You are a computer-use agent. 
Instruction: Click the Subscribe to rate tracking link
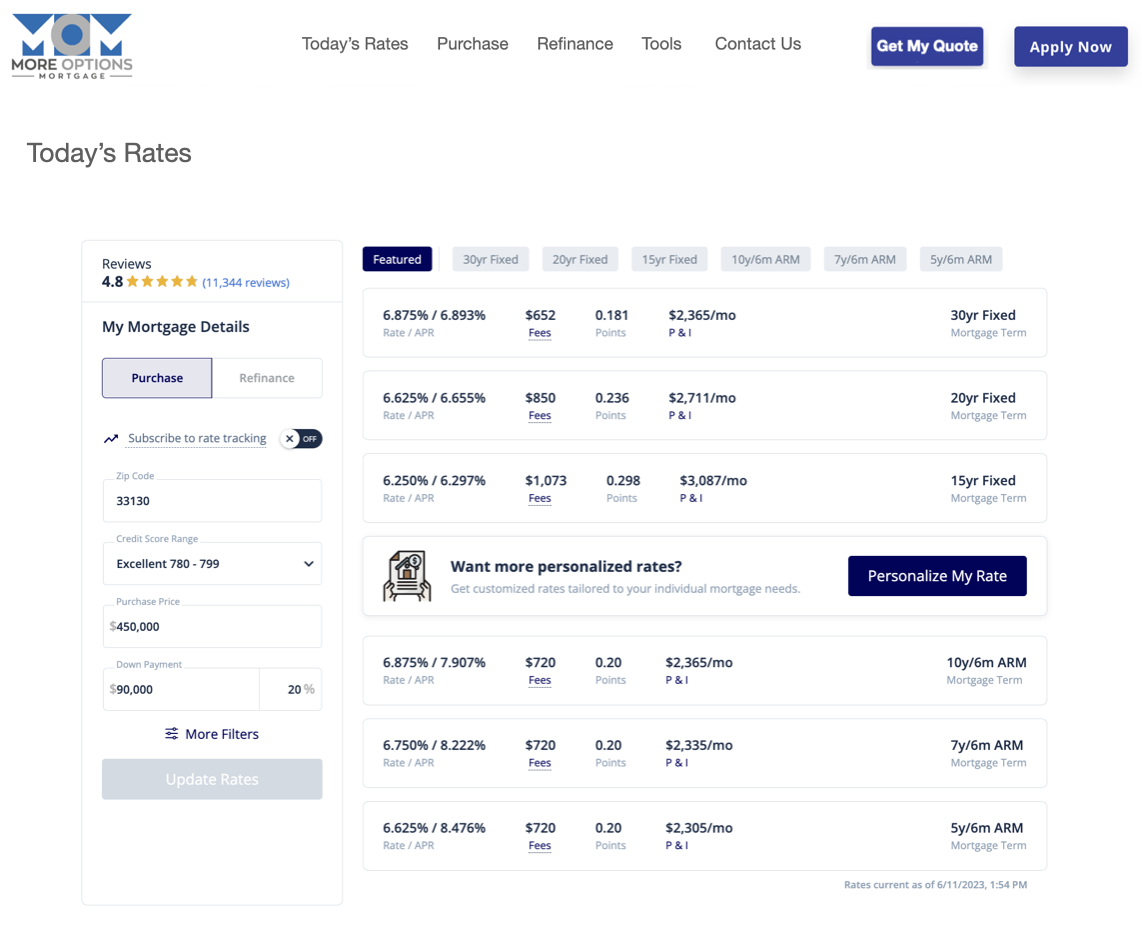[197, 438]
